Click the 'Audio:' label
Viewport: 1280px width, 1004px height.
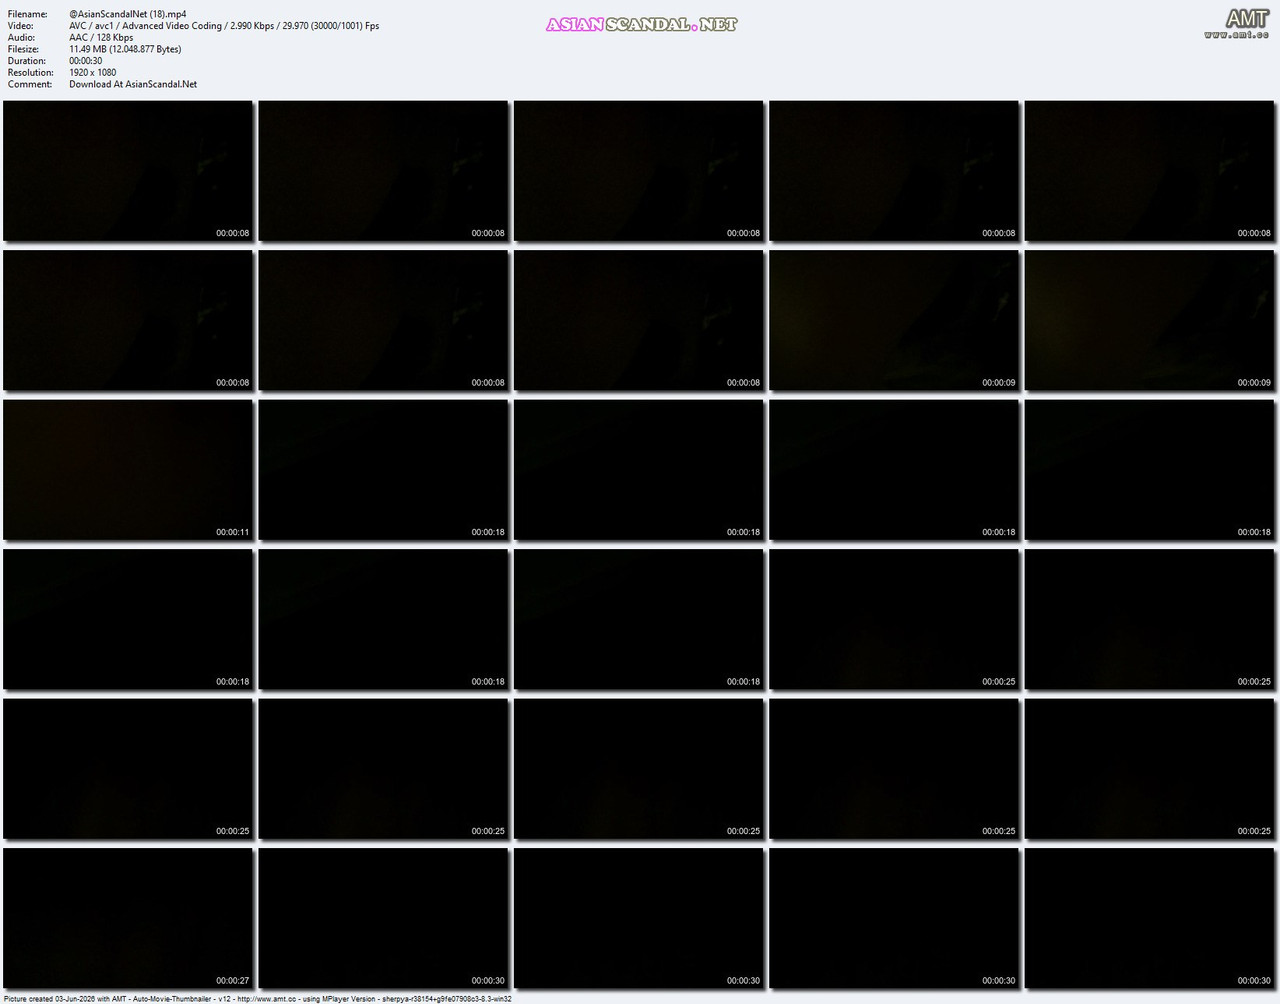click(x=21, y=37)
